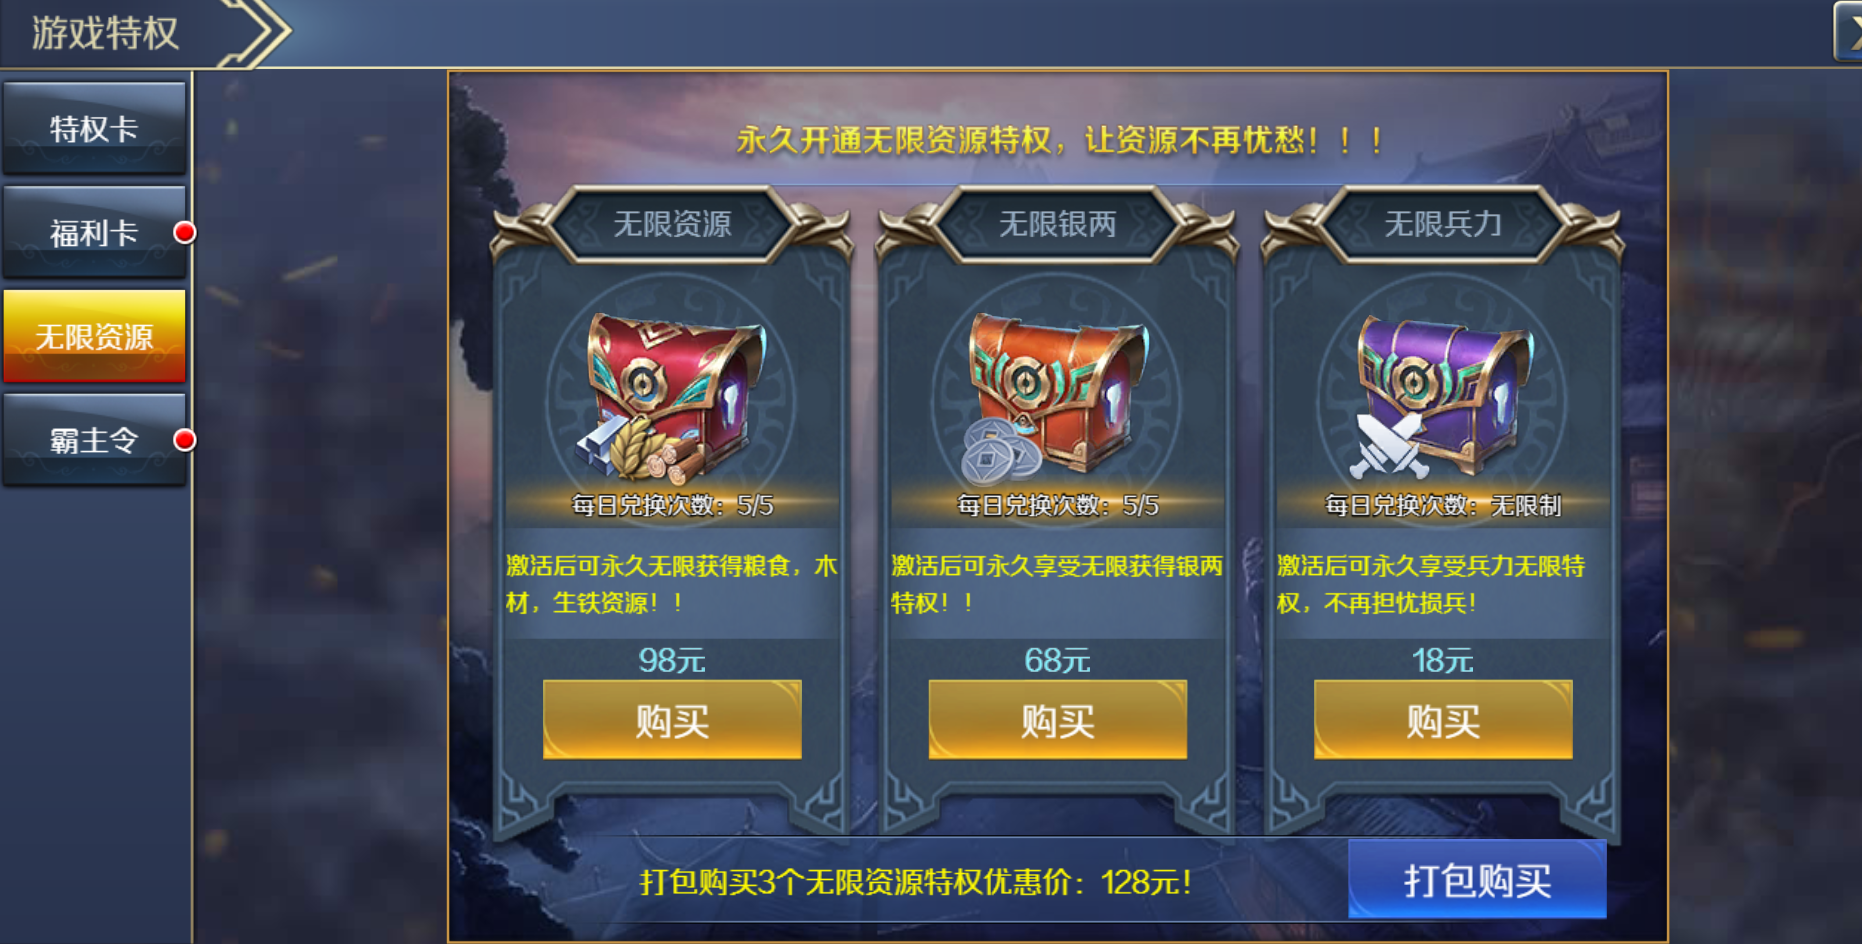Click the 游戏特权 title arrow banner
Viewport: 1862px width, 944px height.
(x=145, y=33)
